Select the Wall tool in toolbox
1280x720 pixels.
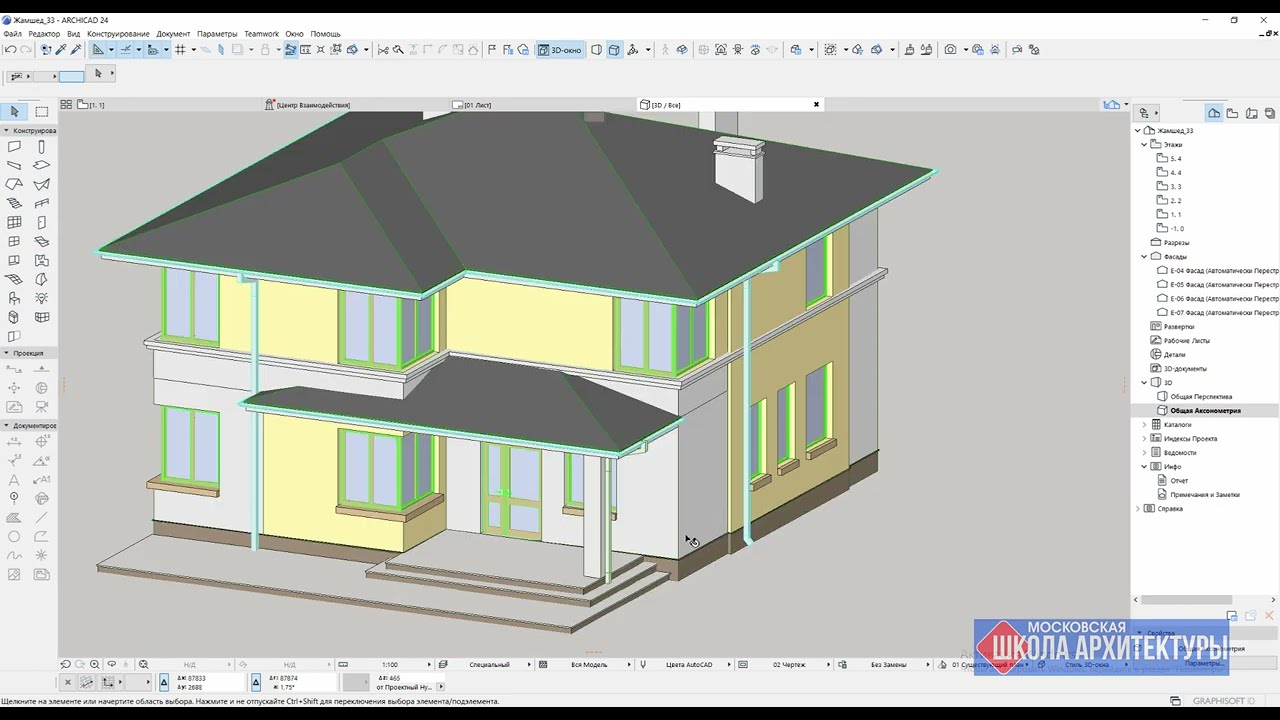pos(14,147)
